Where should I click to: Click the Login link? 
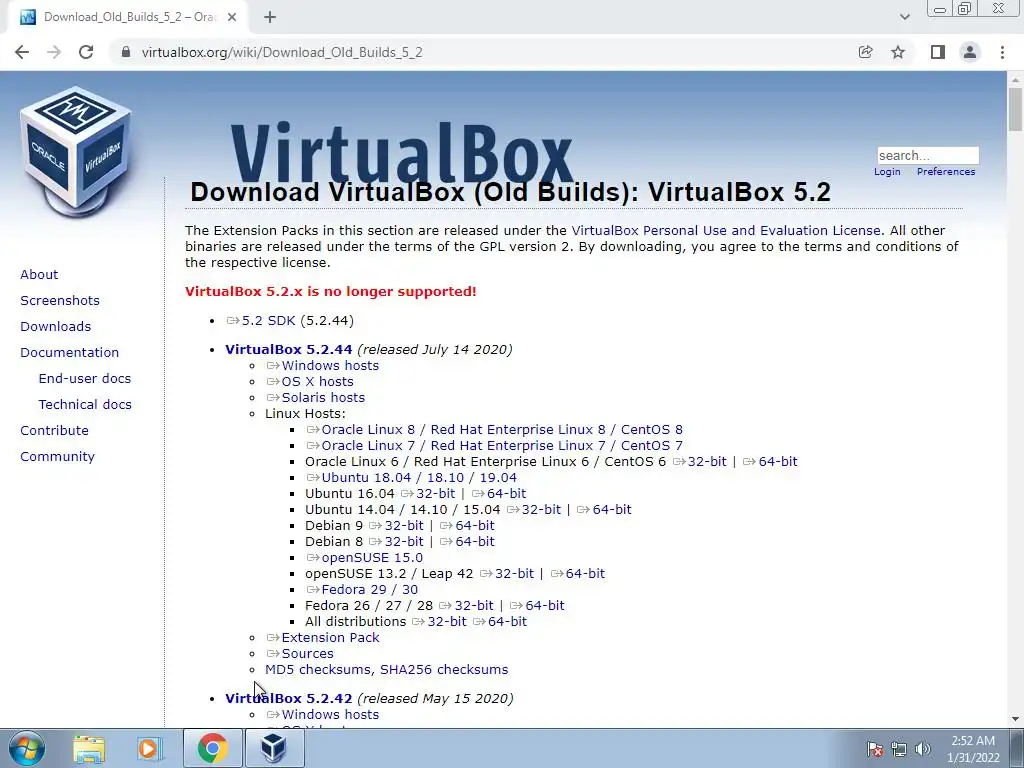pos(887,172)
